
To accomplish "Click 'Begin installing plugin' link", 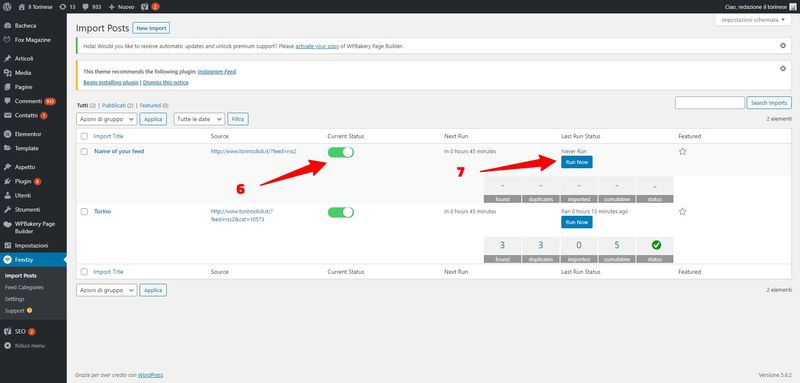I will [111, 83].
